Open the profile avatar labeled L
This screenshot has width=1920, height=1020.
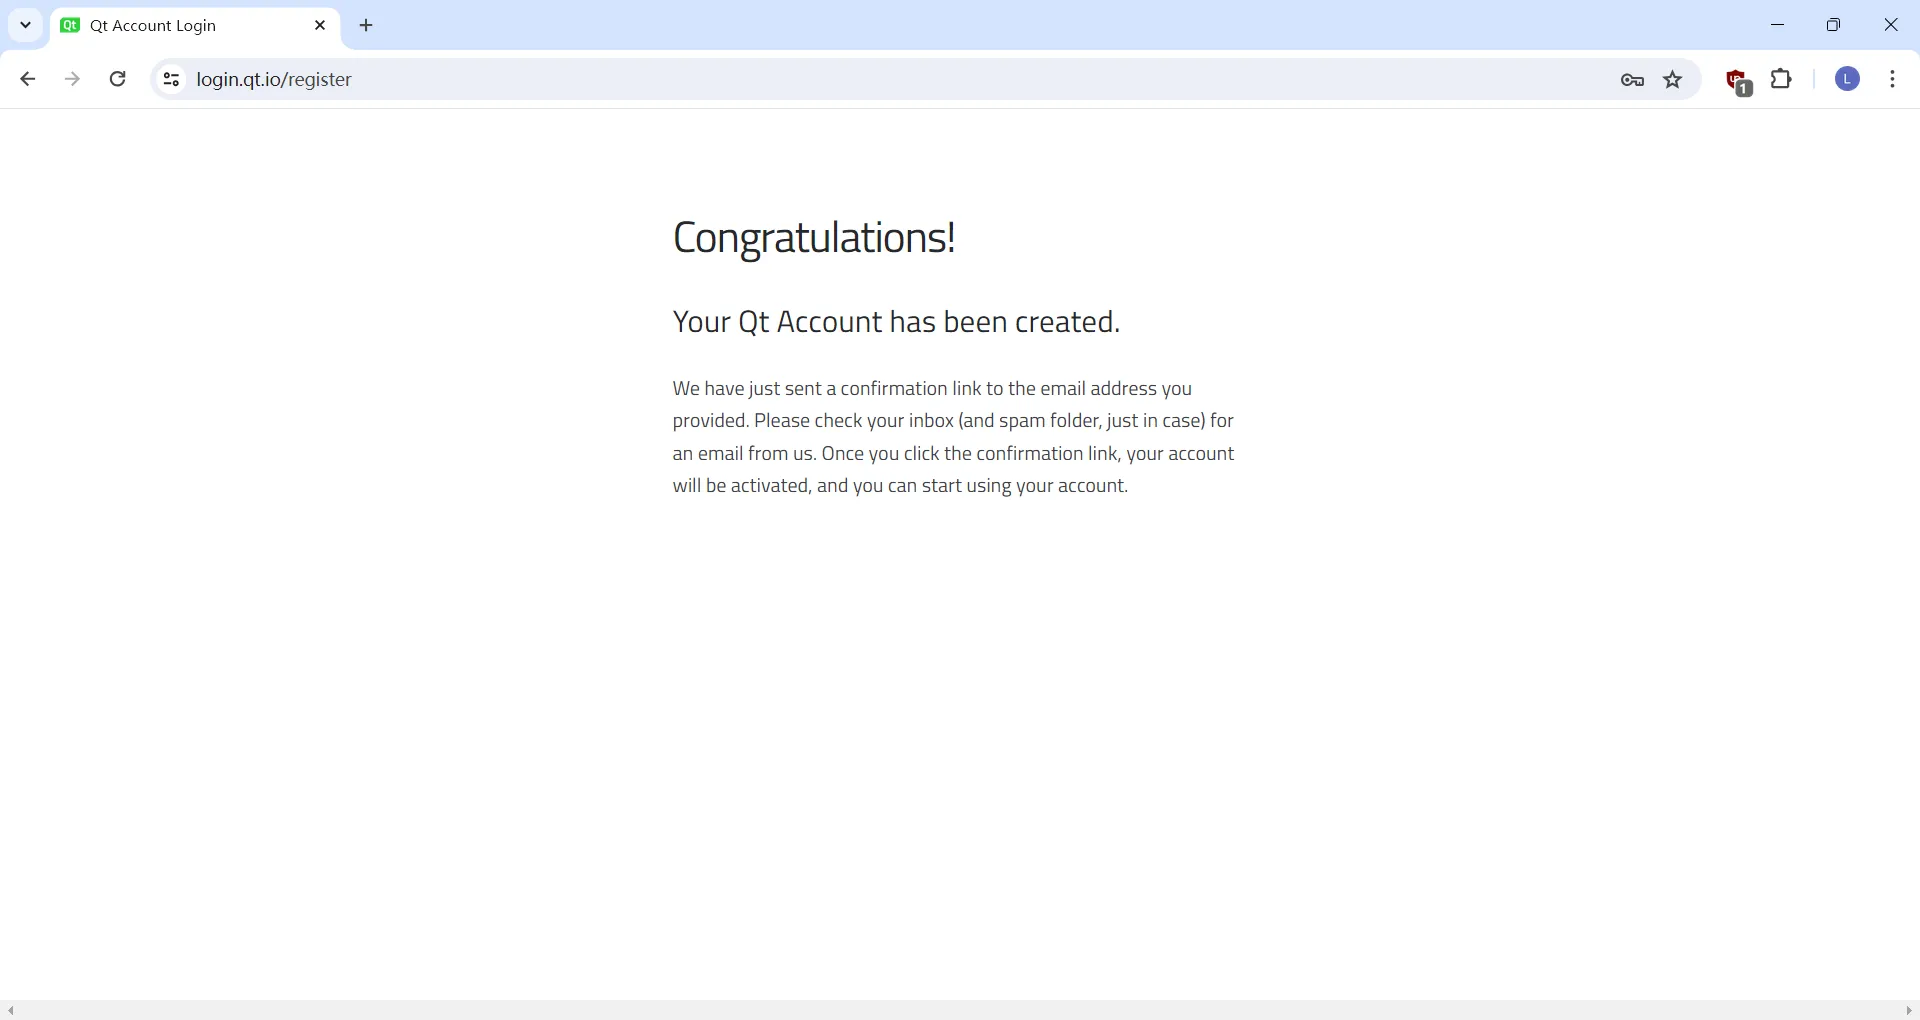coord(1849,80)
